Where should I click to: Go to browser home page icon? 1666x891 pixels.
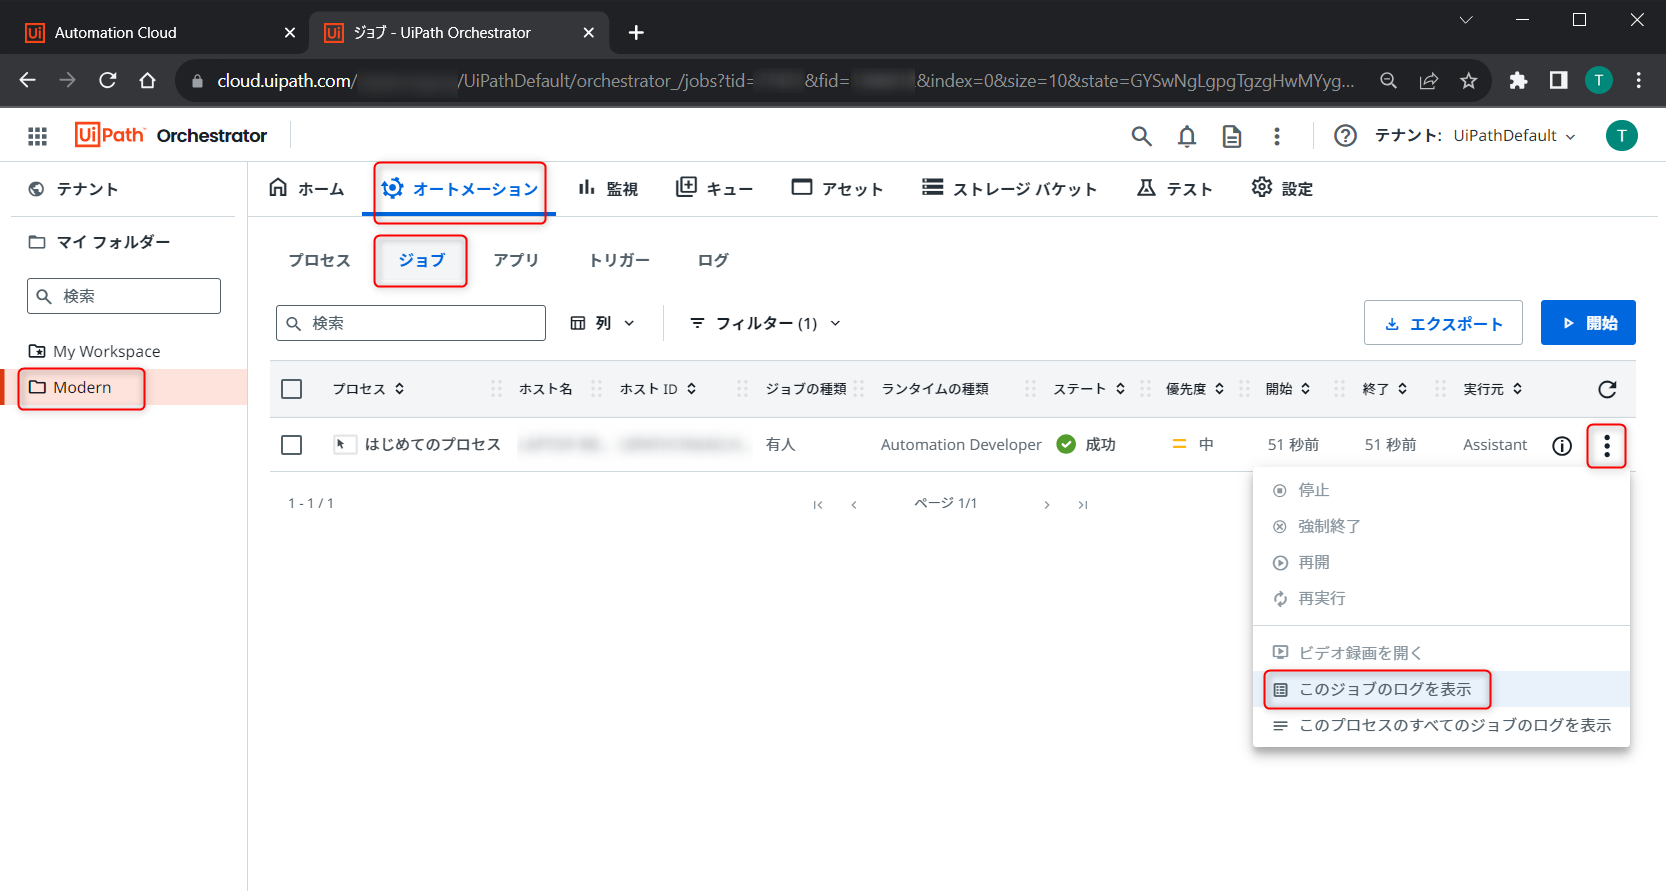147,80
